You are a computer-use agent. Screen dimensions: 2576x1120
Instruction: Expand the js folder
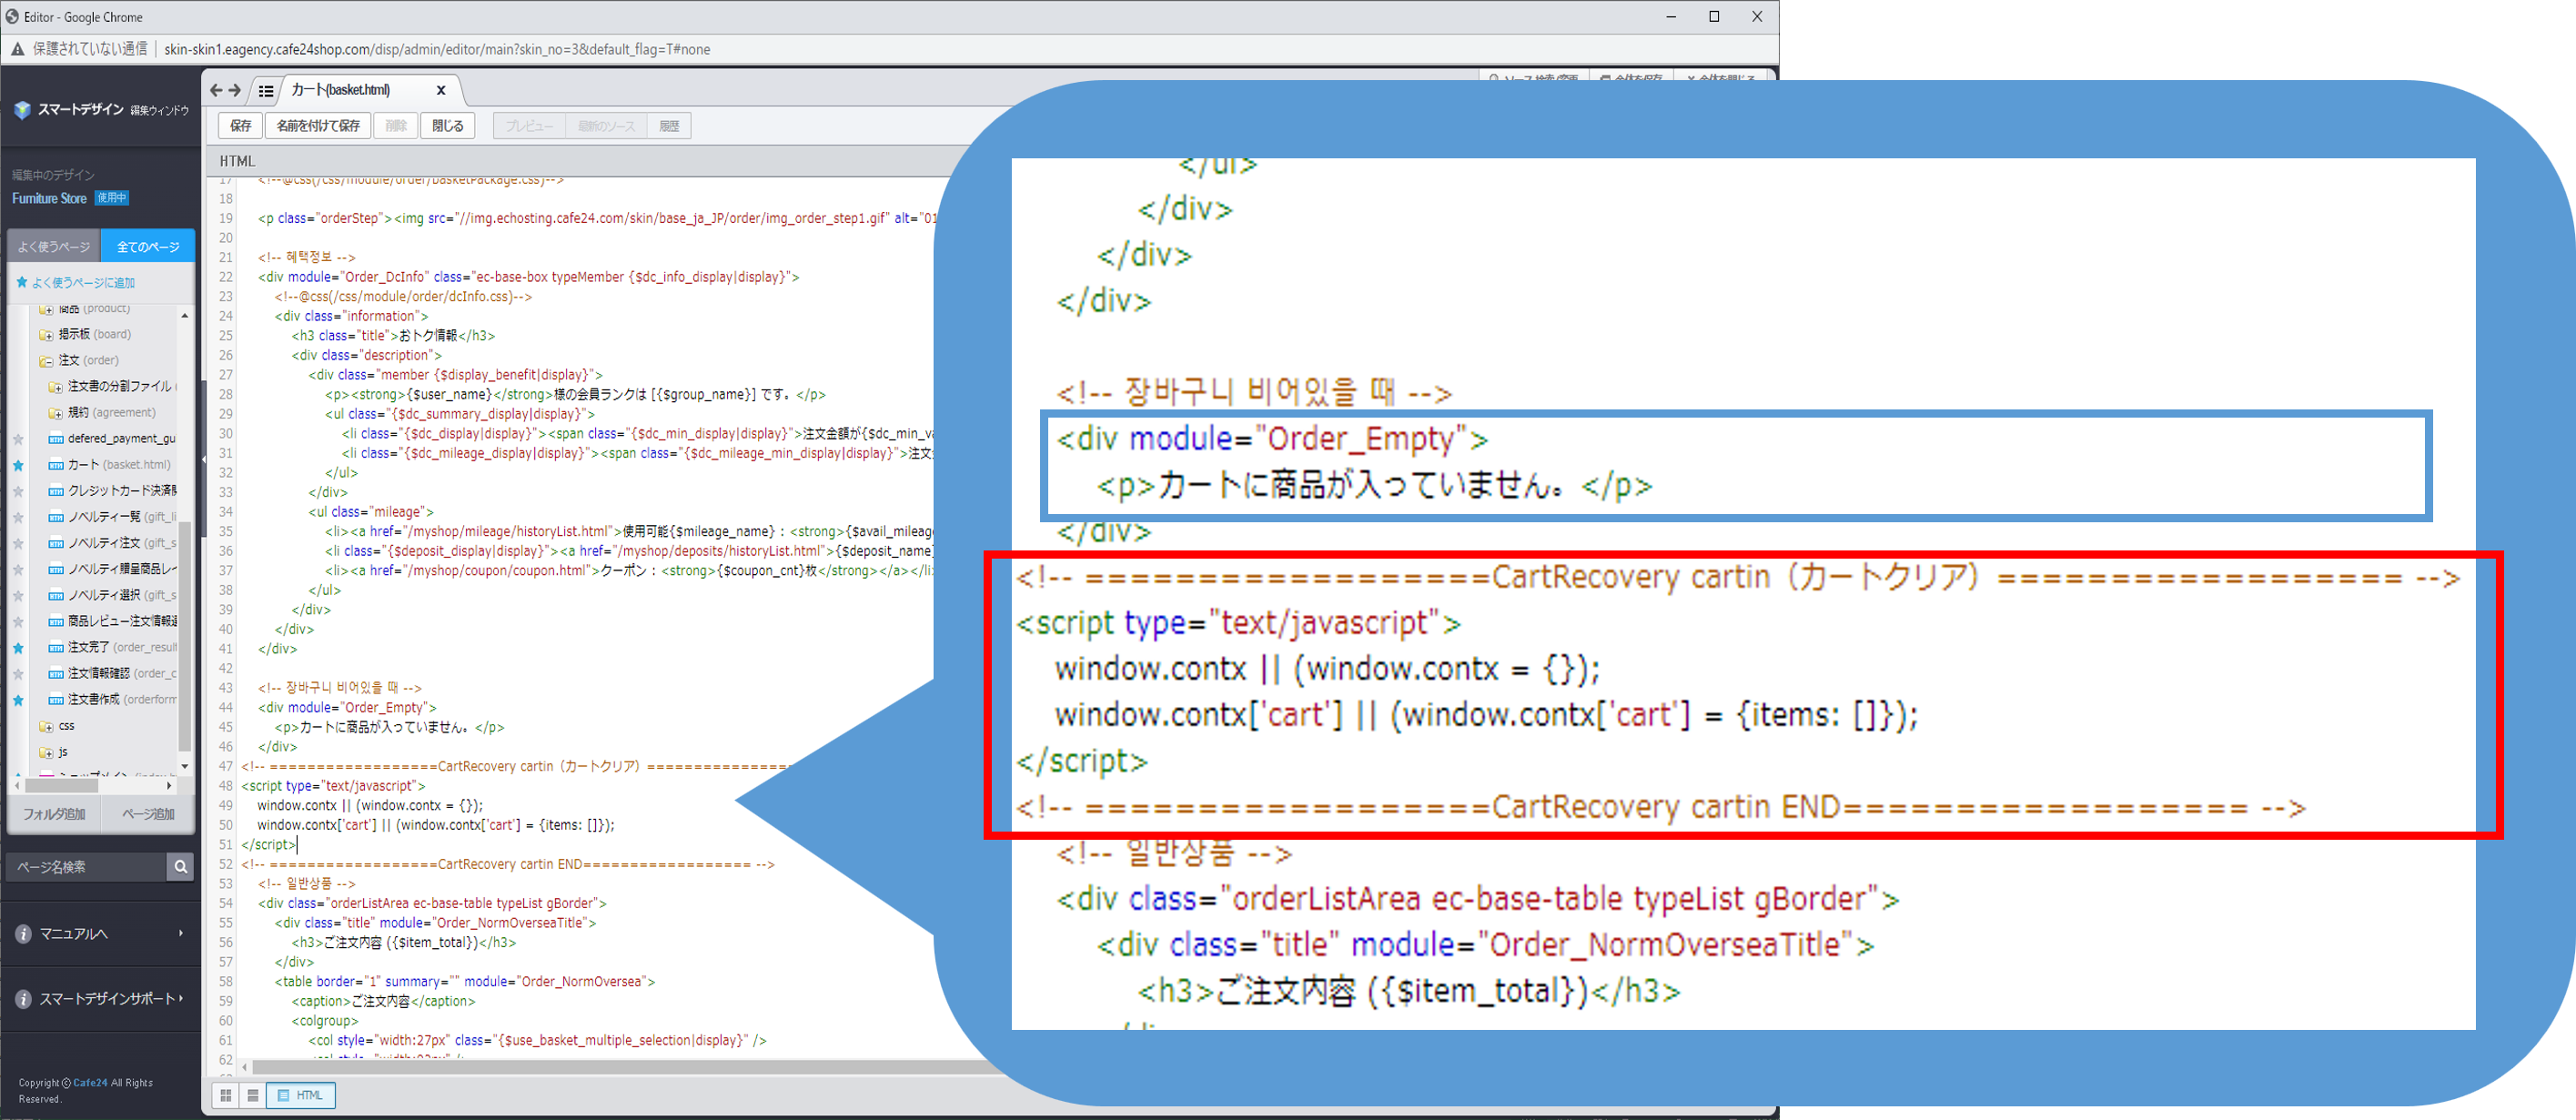pyautogui.click(x=46, y=752)
